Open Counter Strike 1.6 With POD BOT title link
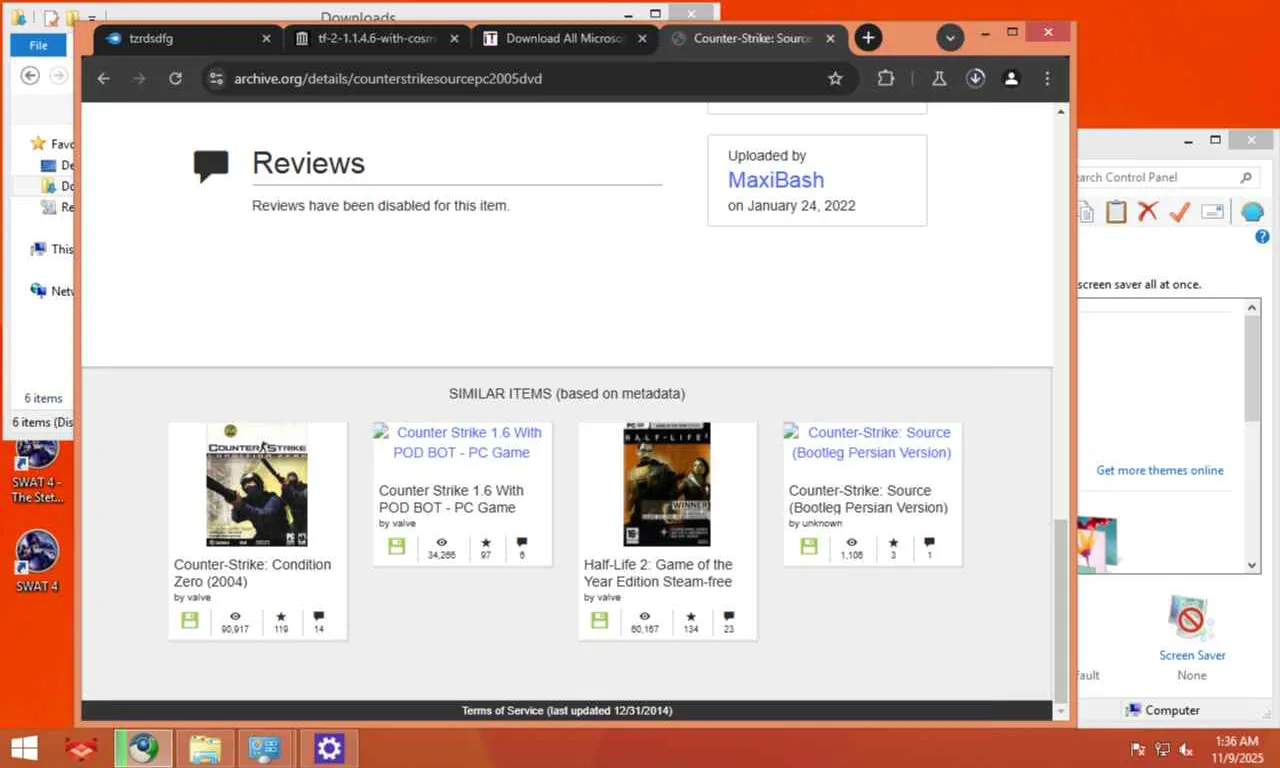Image resolution: width=1280 pixels, height=768 pixels. pos(451,499)
